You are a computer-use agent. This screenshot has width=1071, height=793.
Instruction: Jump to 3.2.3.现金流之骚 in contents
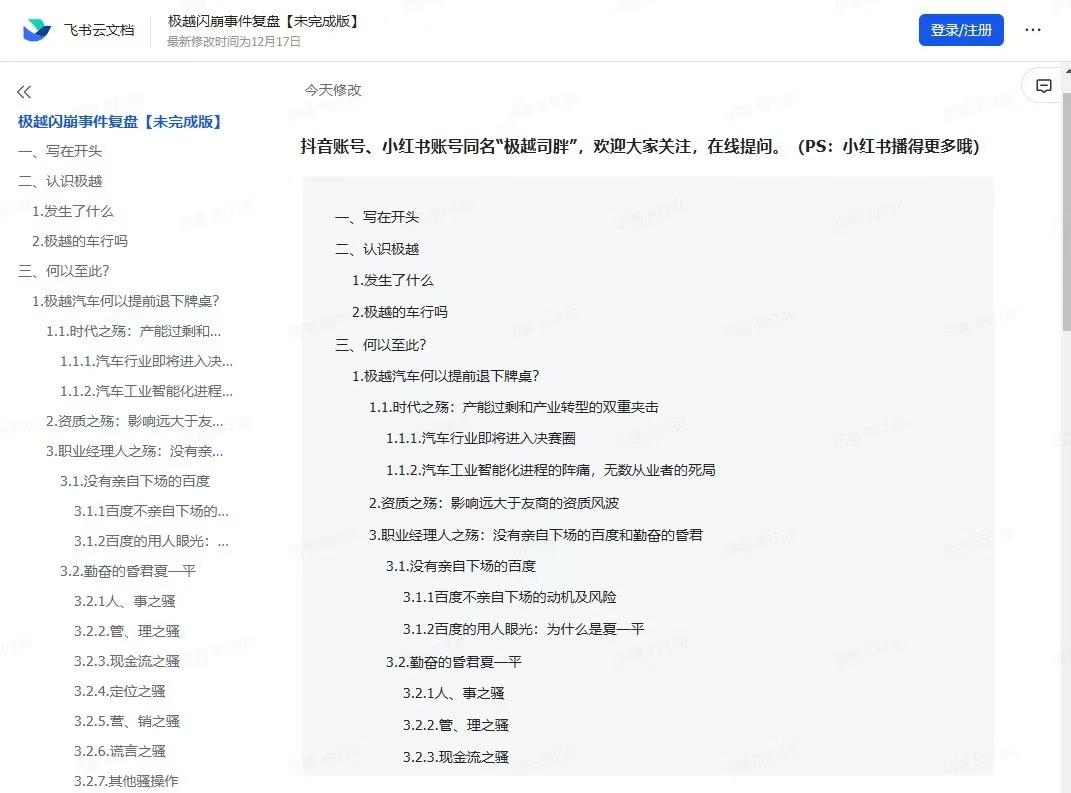tap(456, 757)
